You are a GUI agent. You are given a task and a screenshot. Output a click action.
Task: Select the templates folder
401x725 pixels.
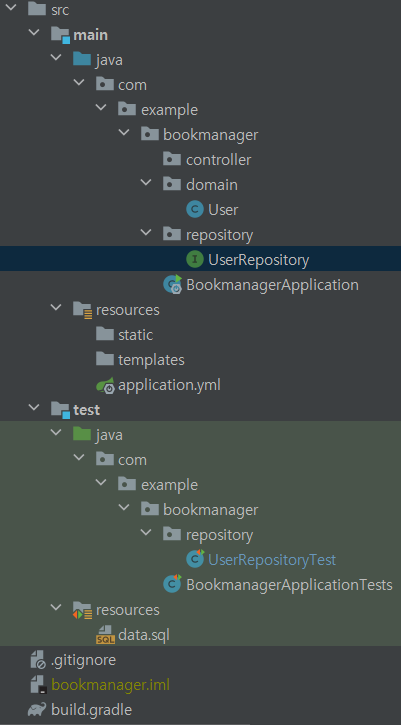(140, 360)
